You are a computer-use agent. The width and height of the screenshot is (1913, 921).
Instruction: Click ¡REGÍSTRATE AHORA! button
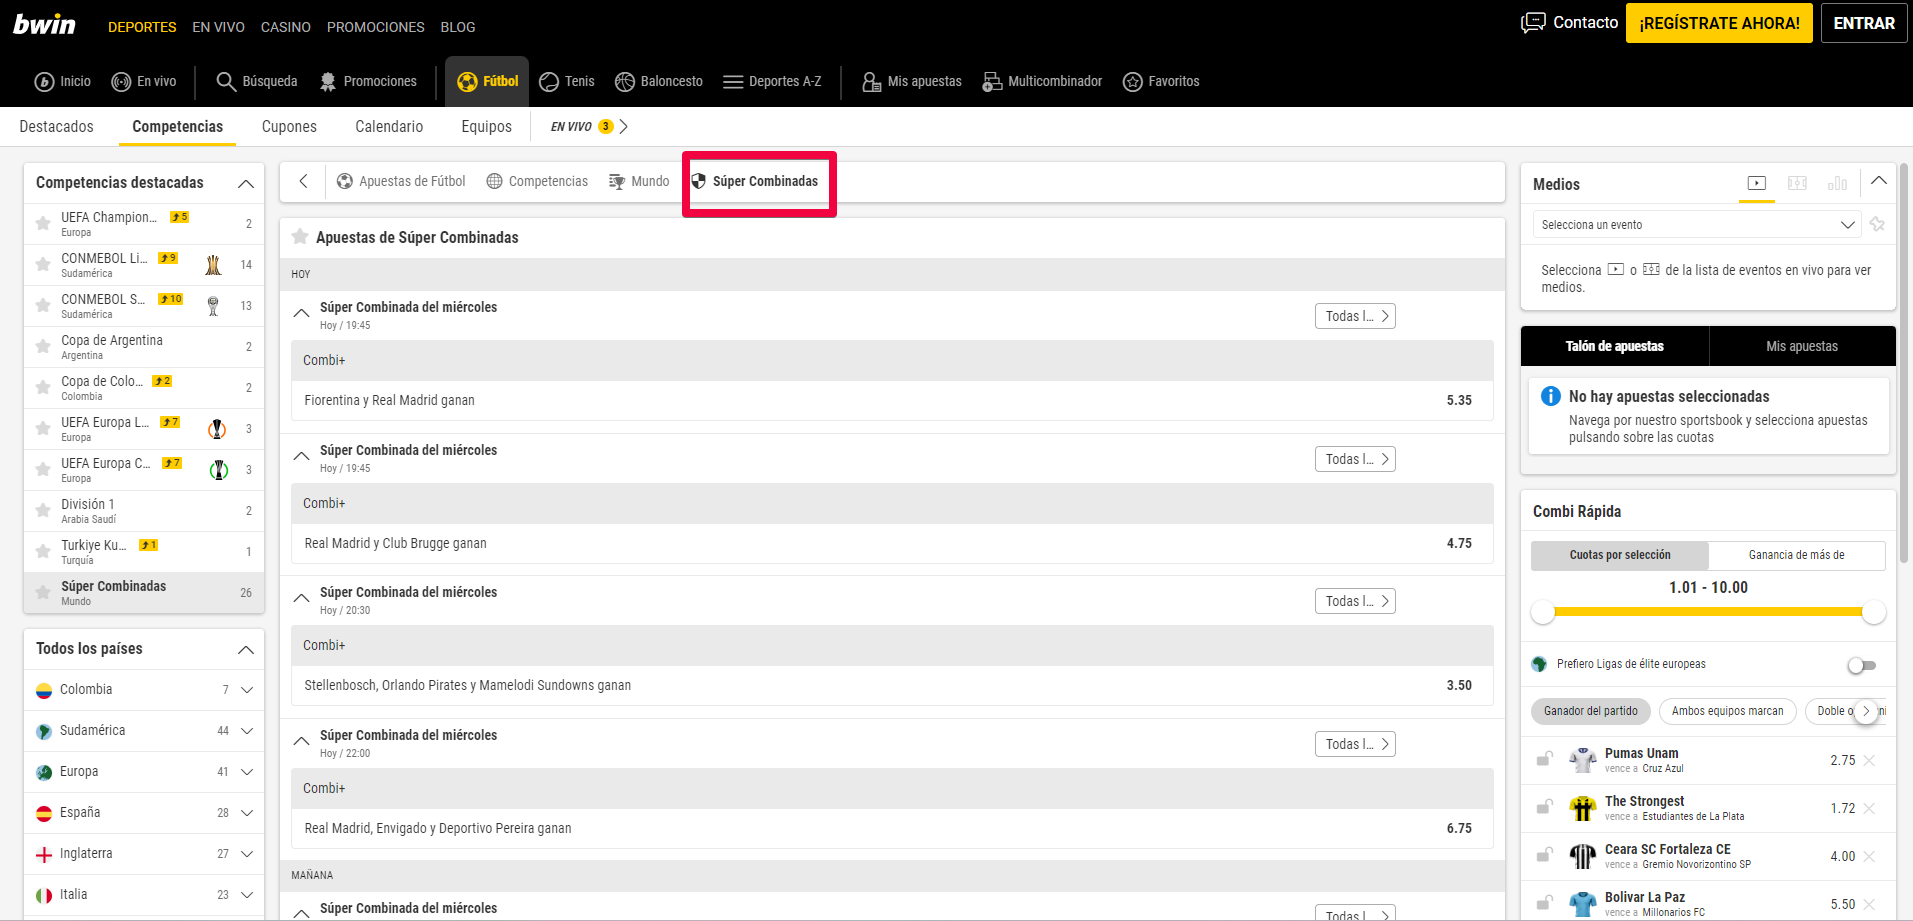1719,23
